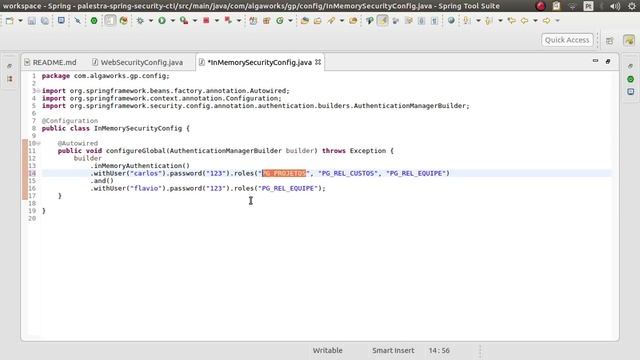Toggle the pressed toolbar button beside the Boot Dashboard icon

(x=110, y=20)
